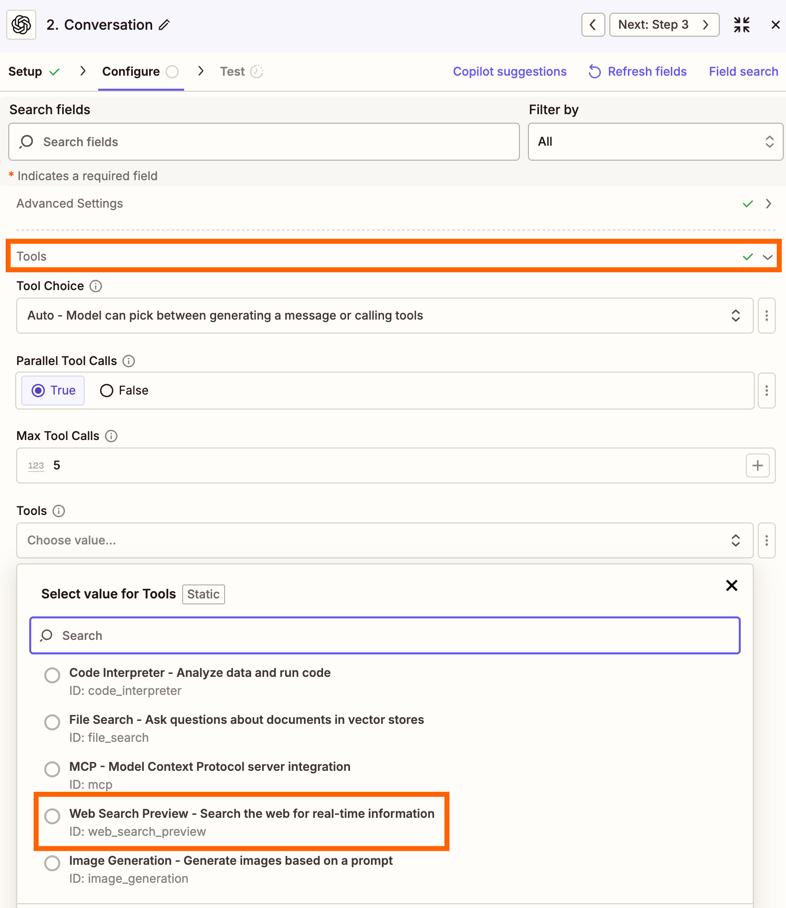The height and width of the screenshot is (908, 786).
Task: Open the Filter by All dropdown
Action: [x=655, y=142]
